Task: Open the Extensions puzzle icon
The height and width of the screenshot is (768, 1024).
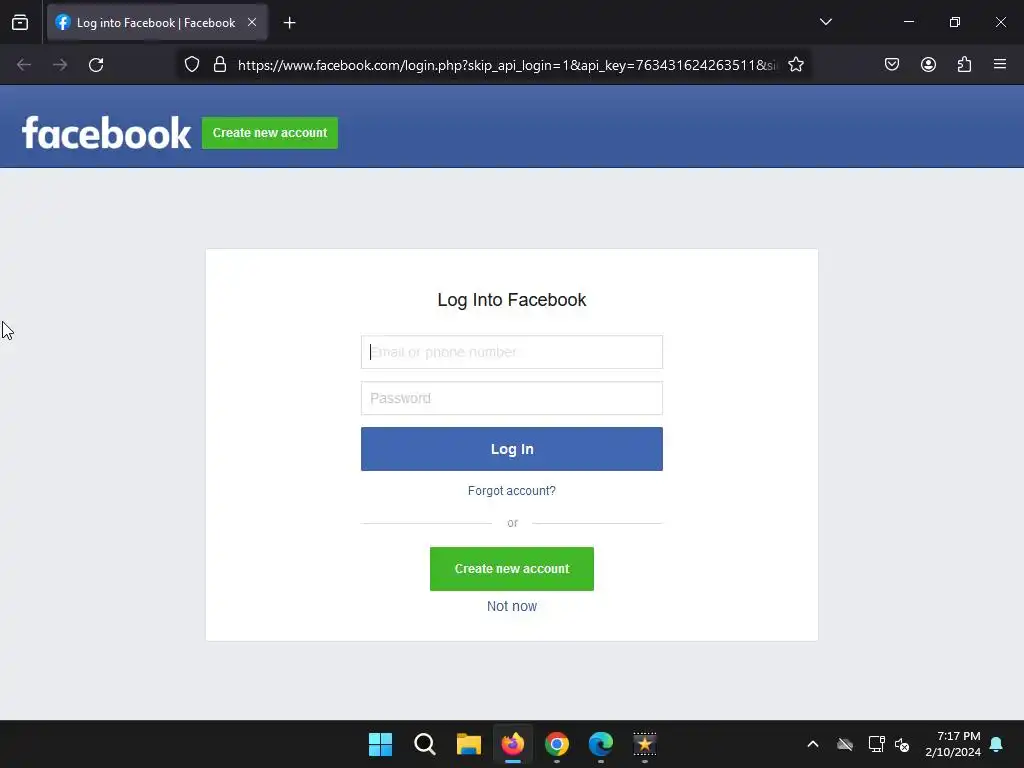Action: pos(964,65)
